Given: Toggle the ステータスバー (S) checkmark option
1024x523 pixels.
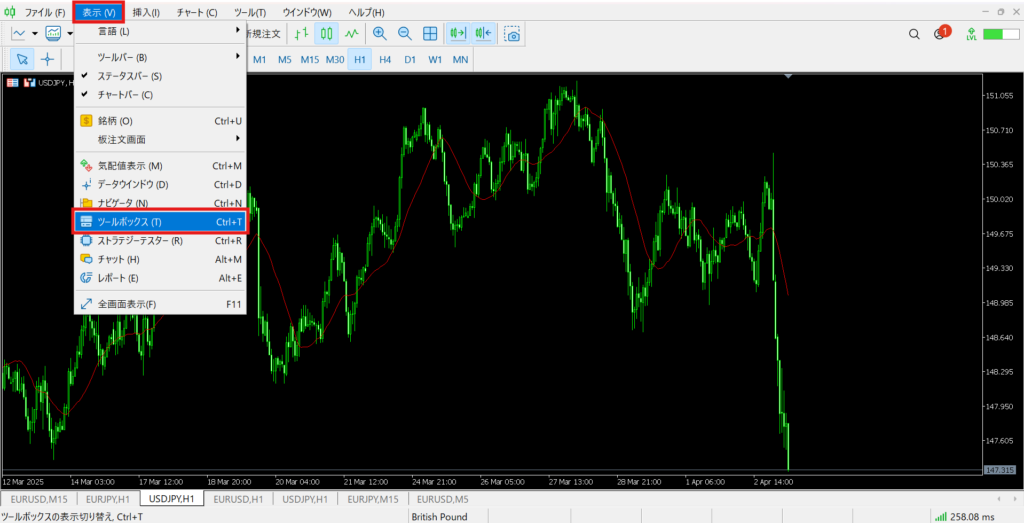Looking at the screenshot, I should 130,76.
